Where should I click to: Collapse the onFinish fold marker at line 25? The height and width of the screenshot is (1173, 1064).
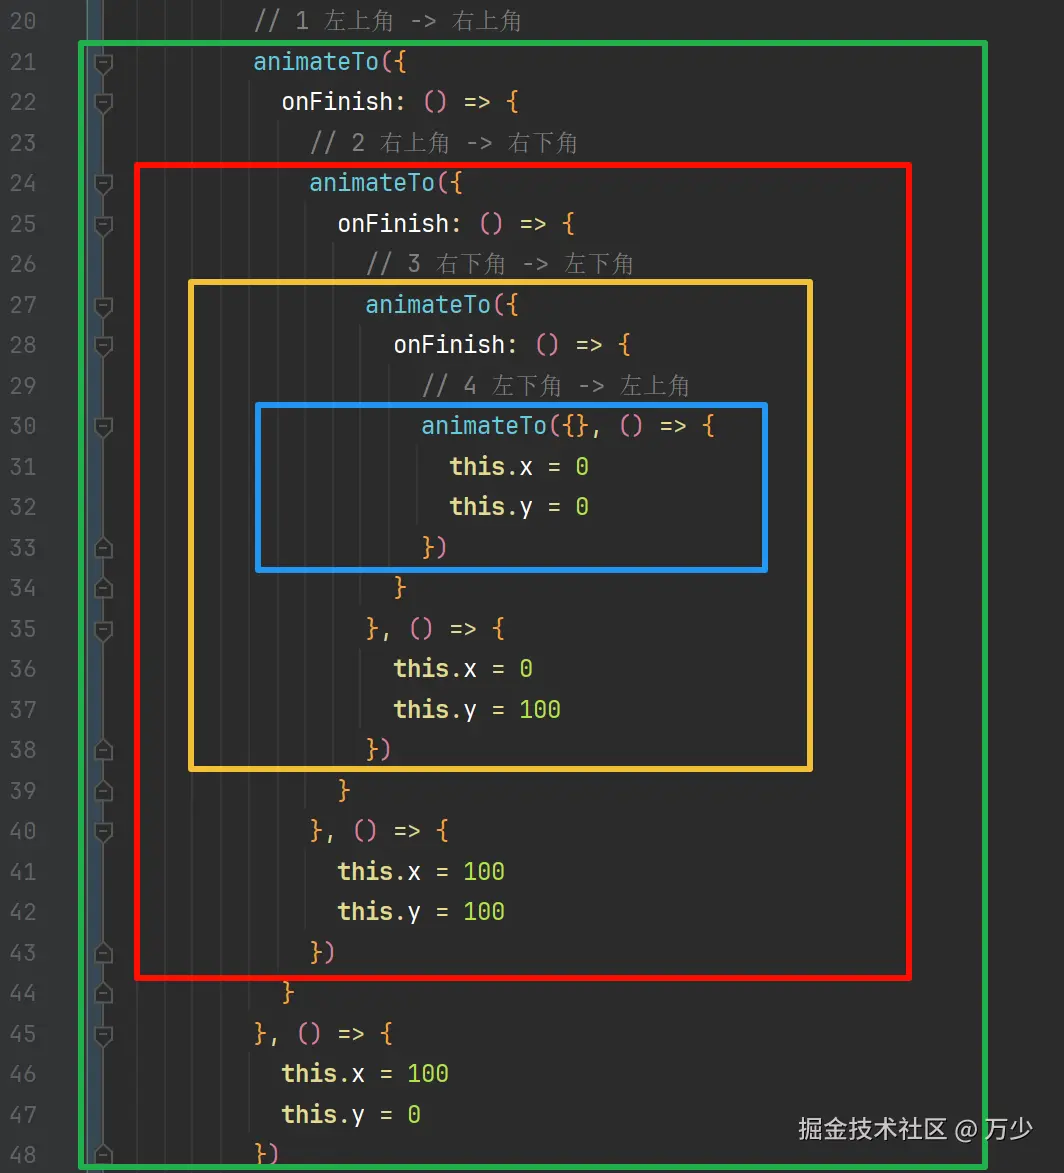pos(103,224)
